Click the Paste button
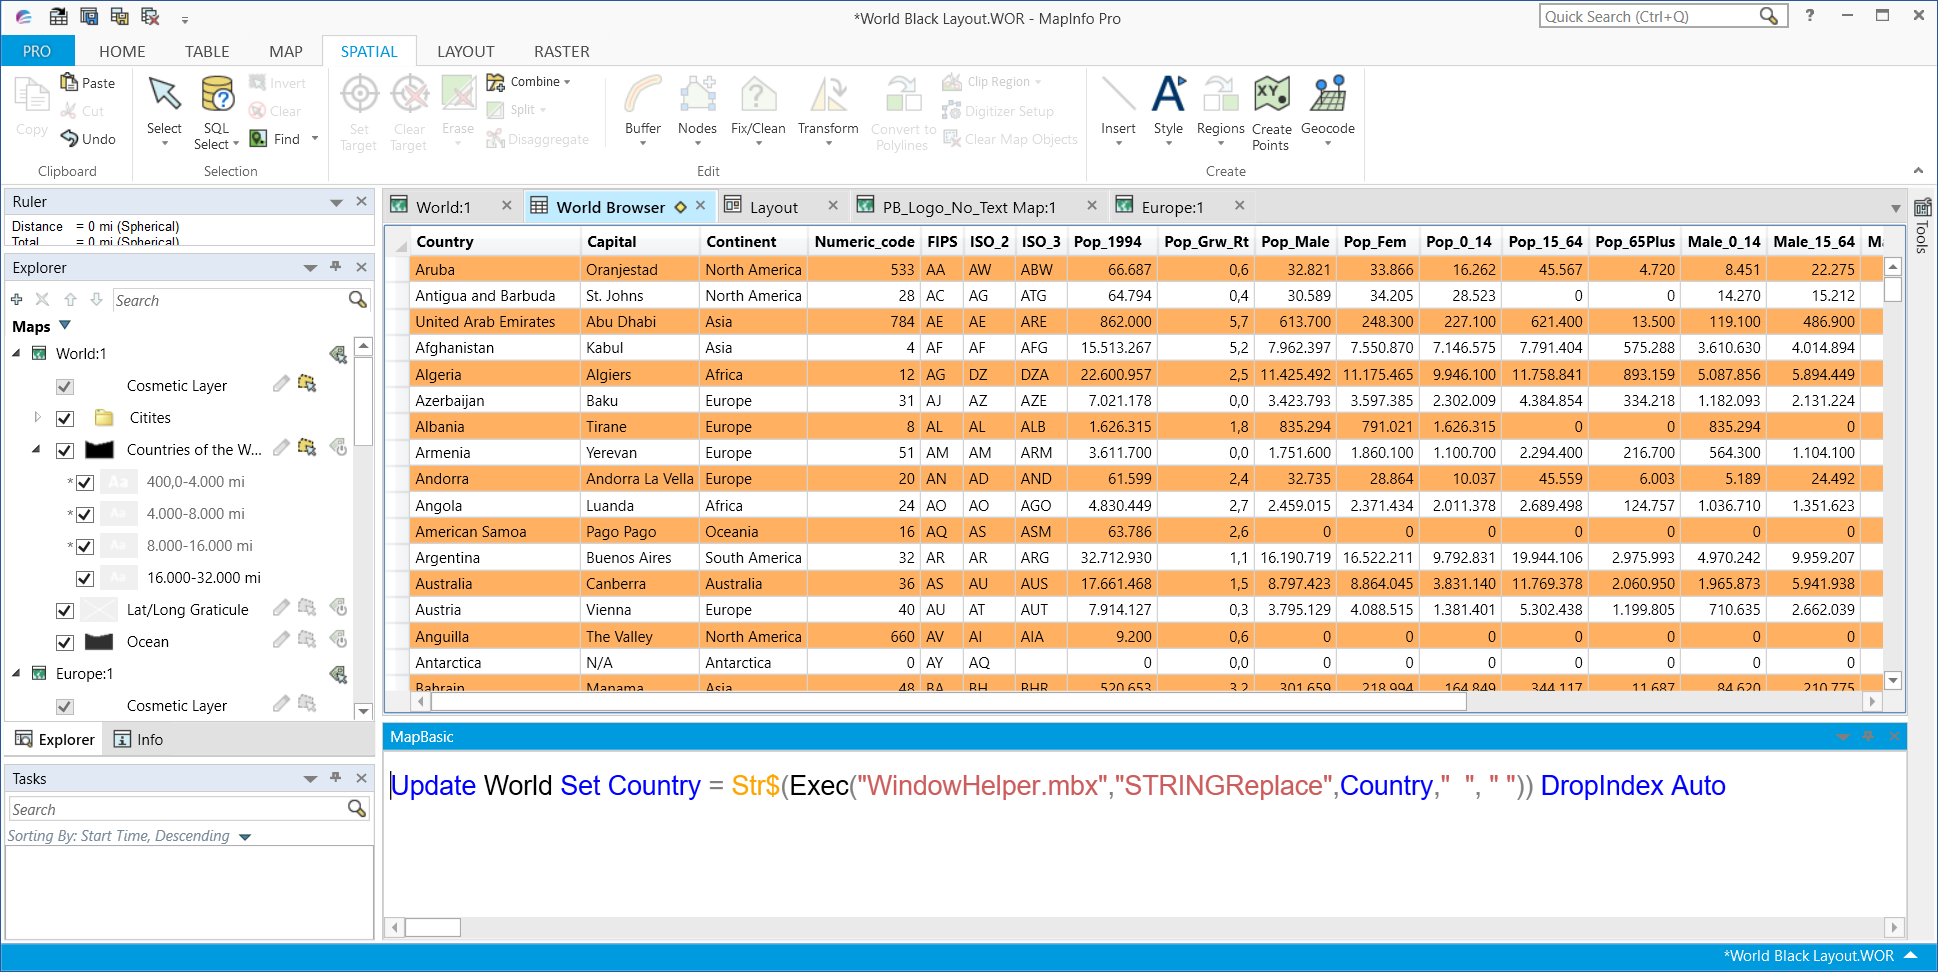Viewport: 1938px width, 972px height. [88, 82]
